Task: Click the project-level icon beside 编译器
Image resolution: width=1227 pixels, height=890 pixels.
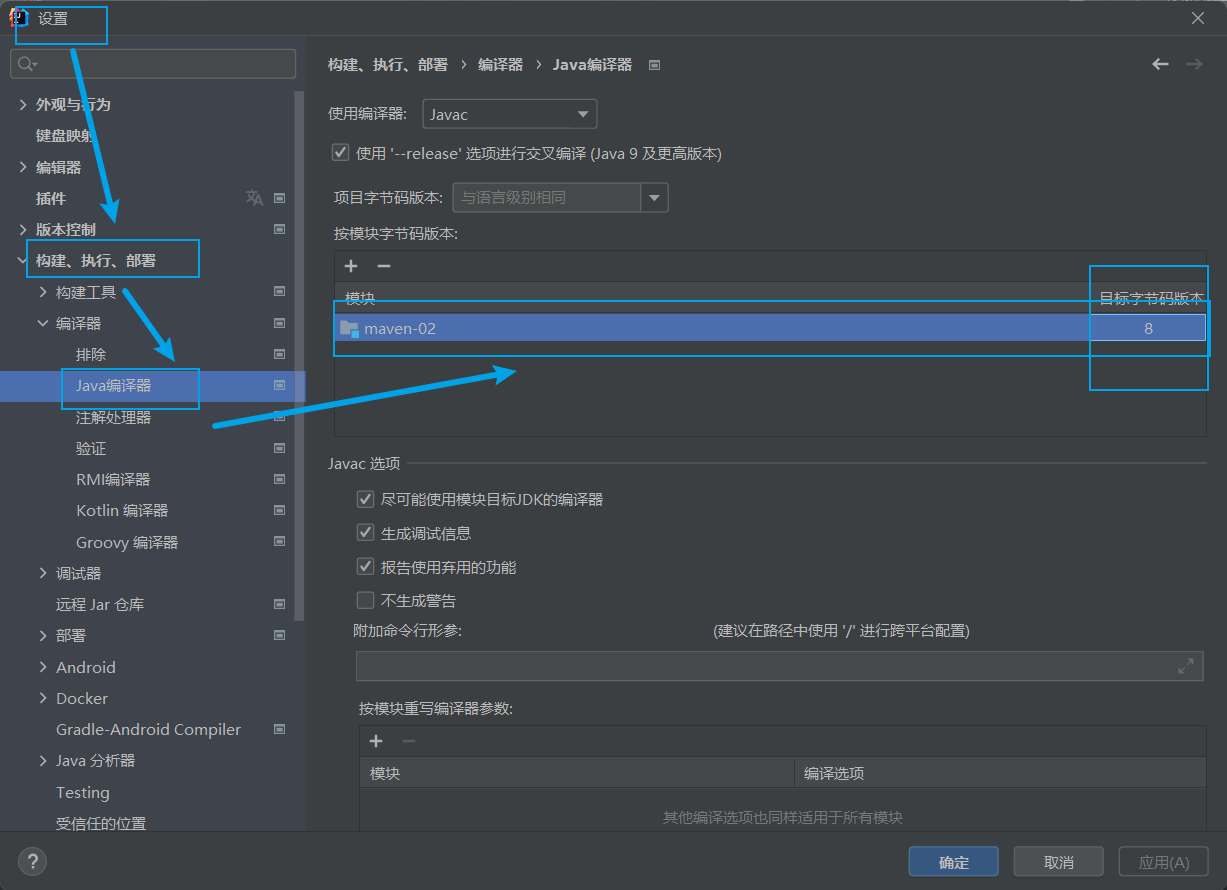Action: [x=280, y=323]
